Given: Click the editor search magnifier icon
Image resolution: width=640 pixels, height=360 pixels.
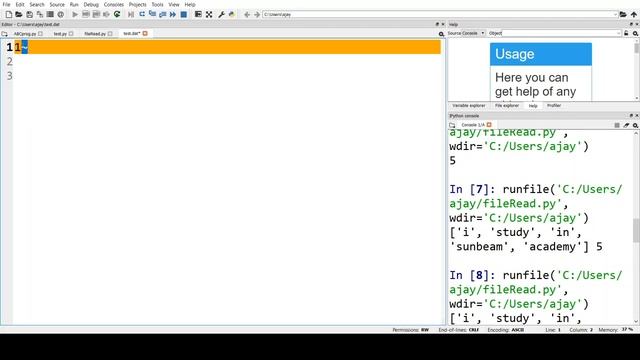Looking at the screenshot, I should click(x=441, y=34).
